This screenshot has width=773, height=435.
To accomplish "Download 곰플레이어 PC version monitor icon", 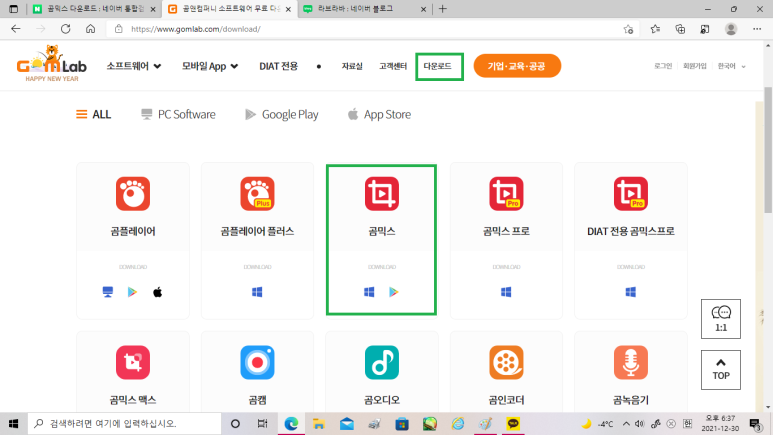I will tap(107, 292).
